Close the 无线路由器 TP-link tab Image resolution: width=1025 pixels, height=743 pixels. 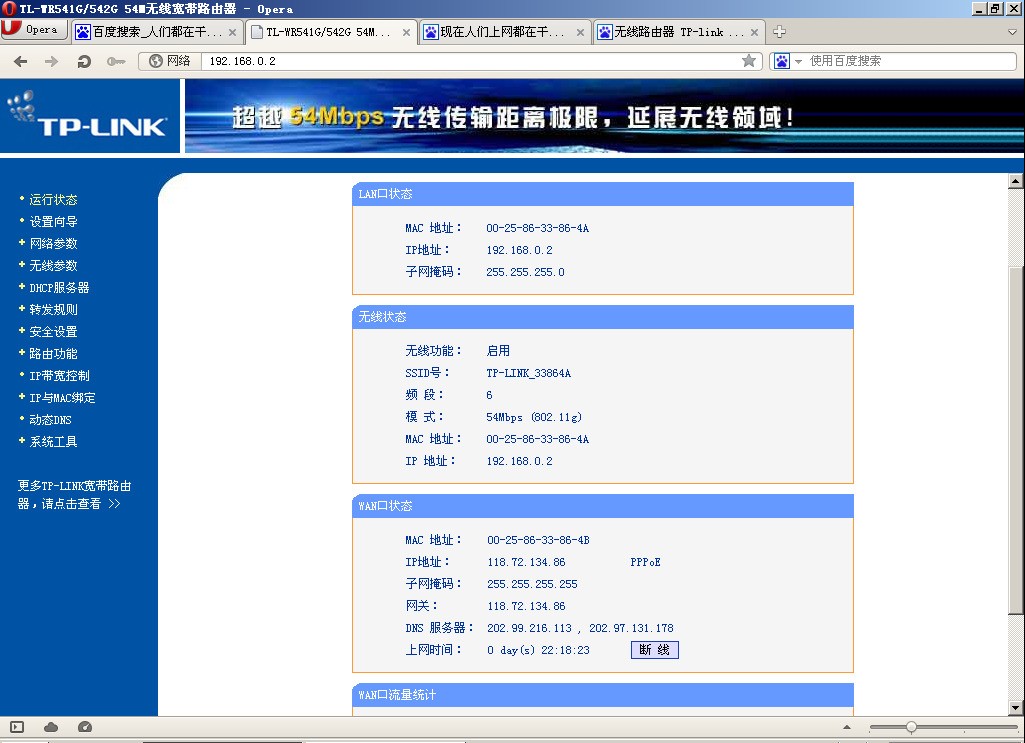pos(754,32)
